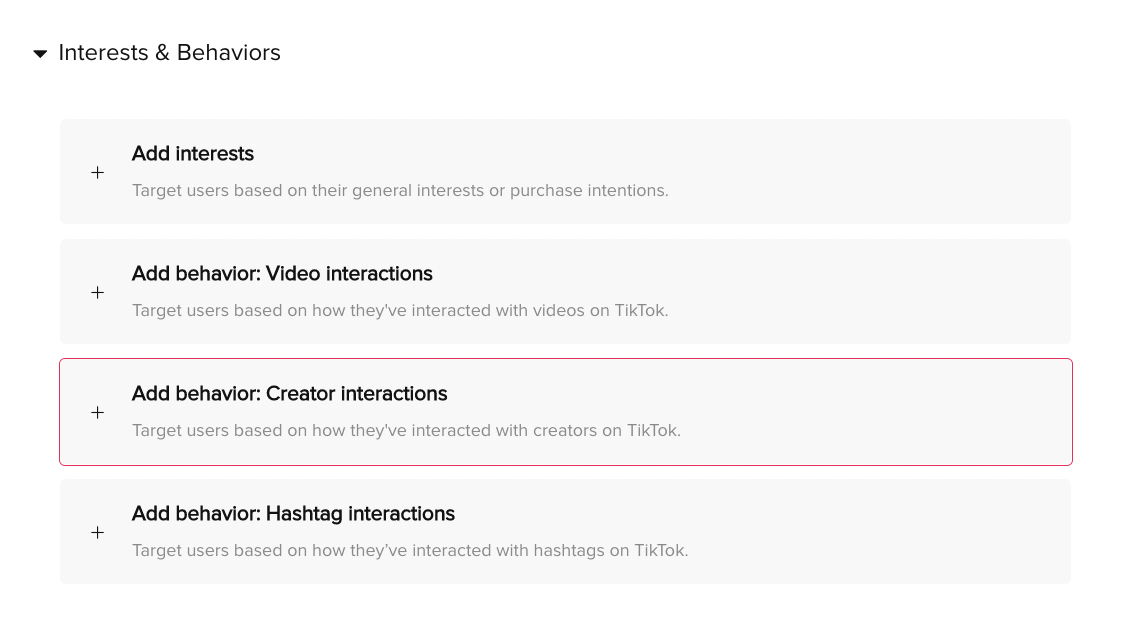This screenshot has width=1128, height=618.
Task: Click the Interests & Behaviors section heading
Action: 169,53
